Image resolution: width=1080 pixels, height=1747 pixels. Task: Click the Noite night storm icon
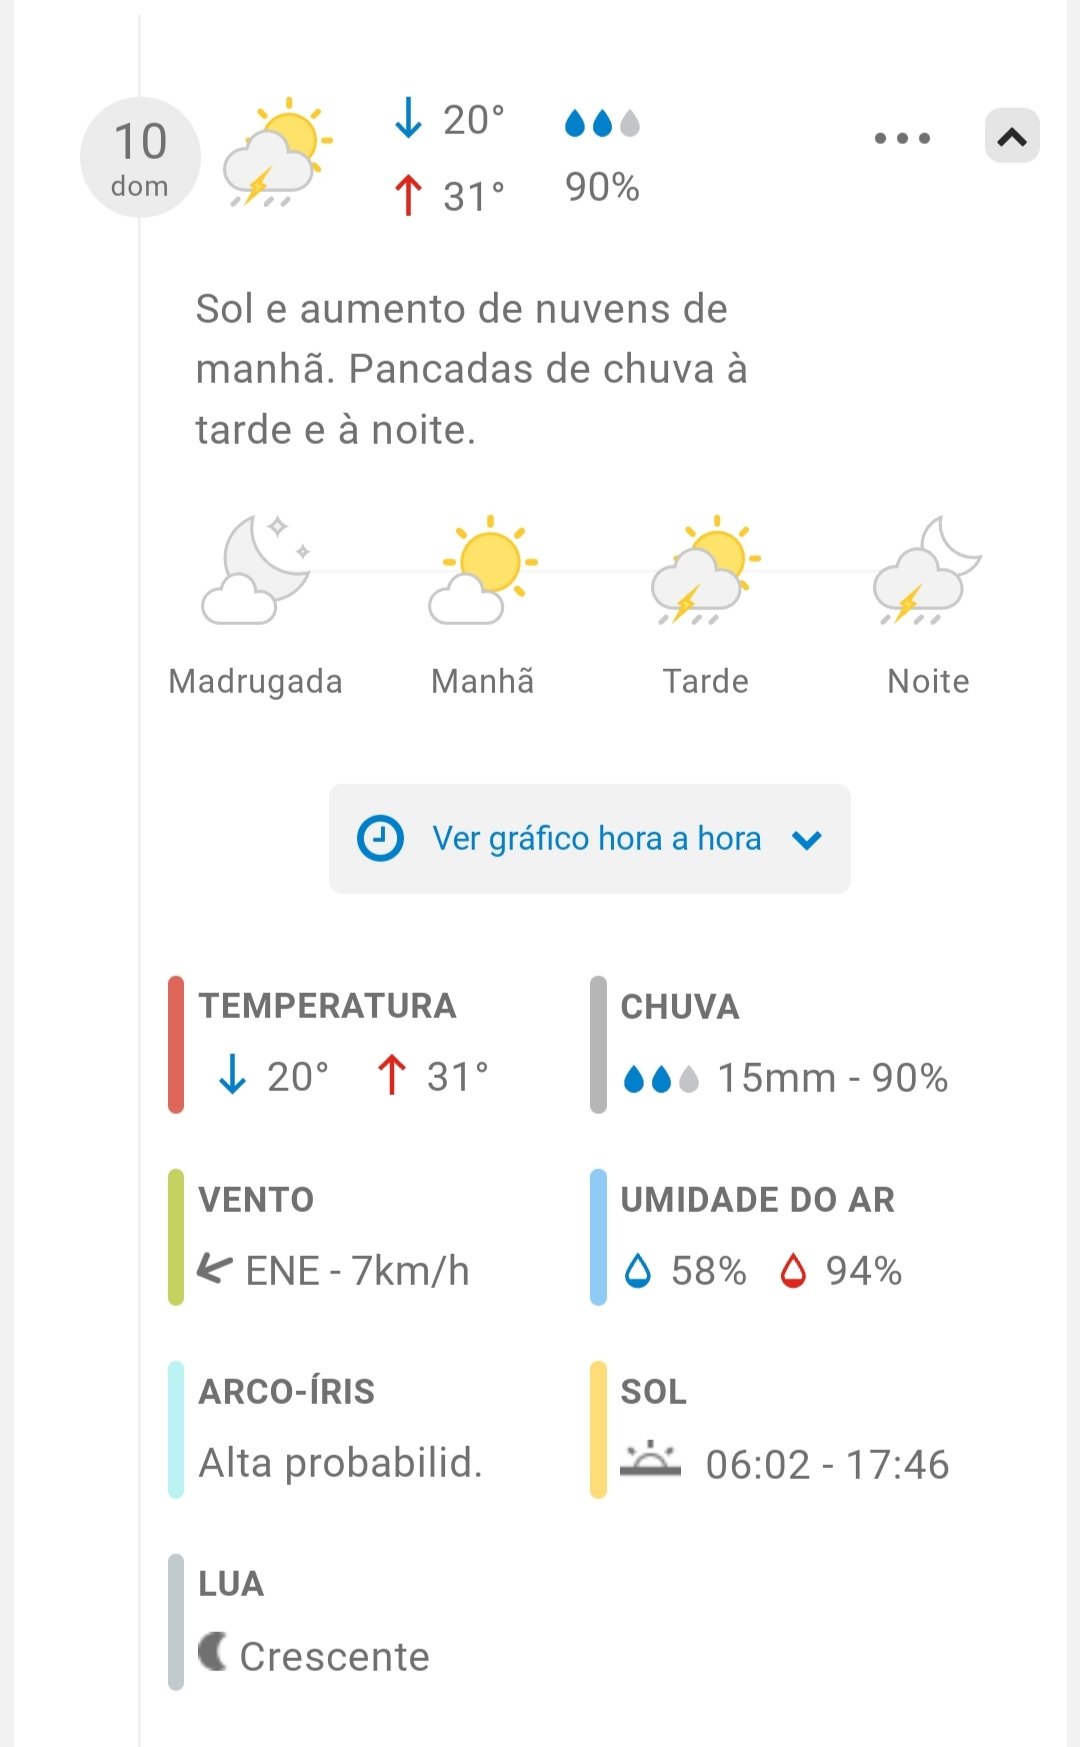[x=927, y=571]
